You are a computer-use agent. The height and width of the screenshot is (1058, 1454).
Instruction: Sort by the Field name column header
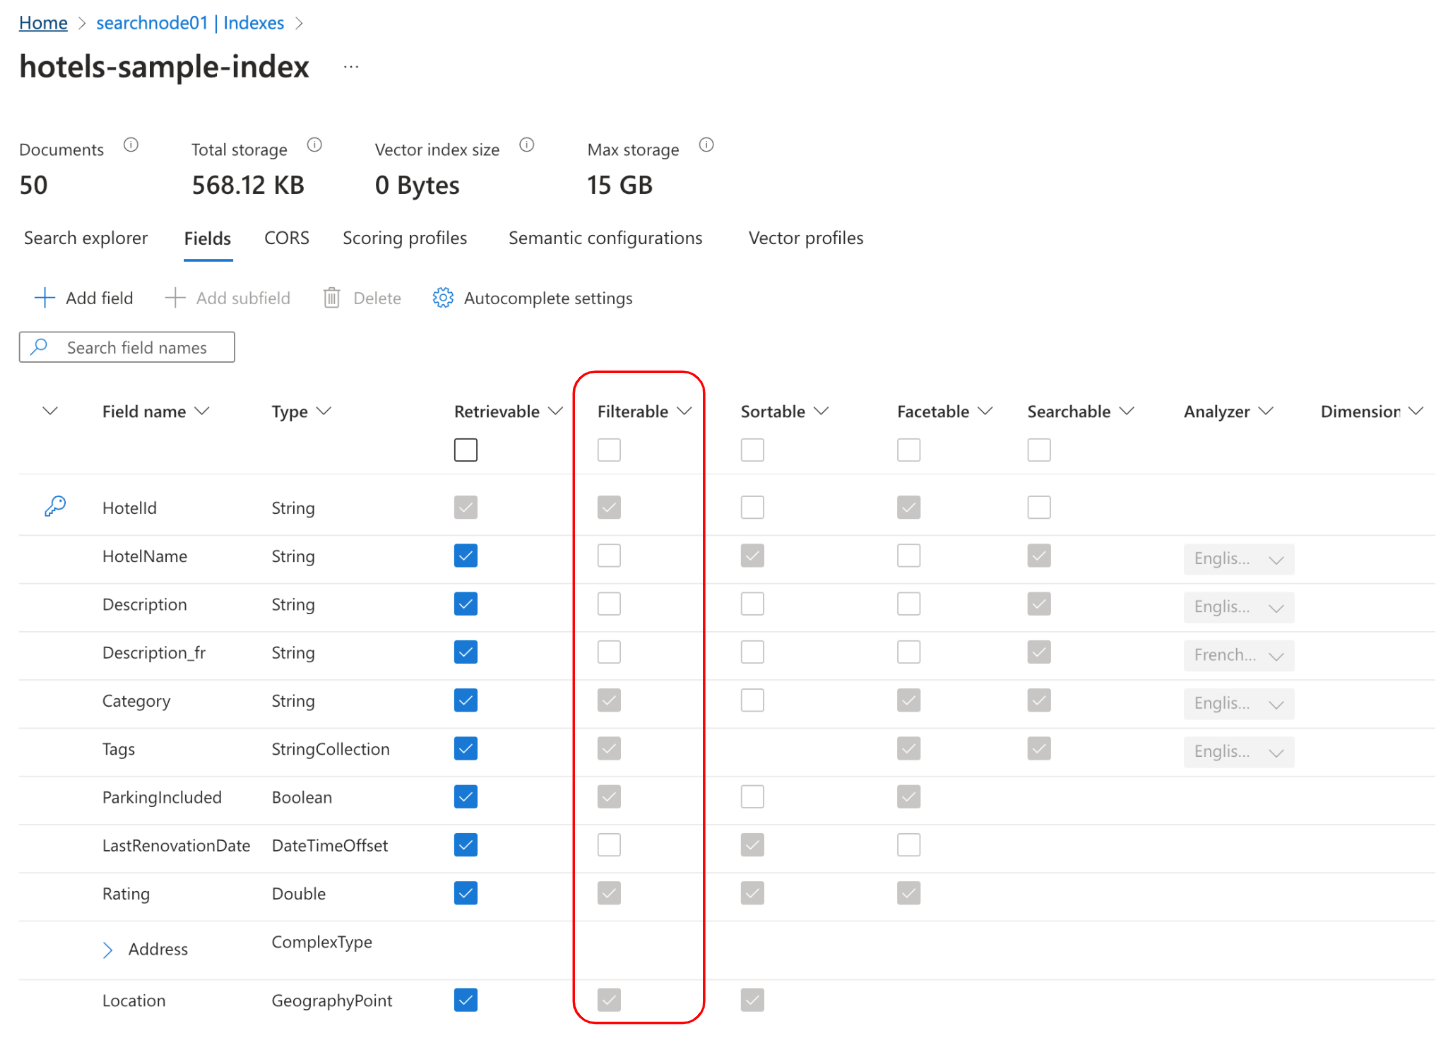[x=144, y=411]
